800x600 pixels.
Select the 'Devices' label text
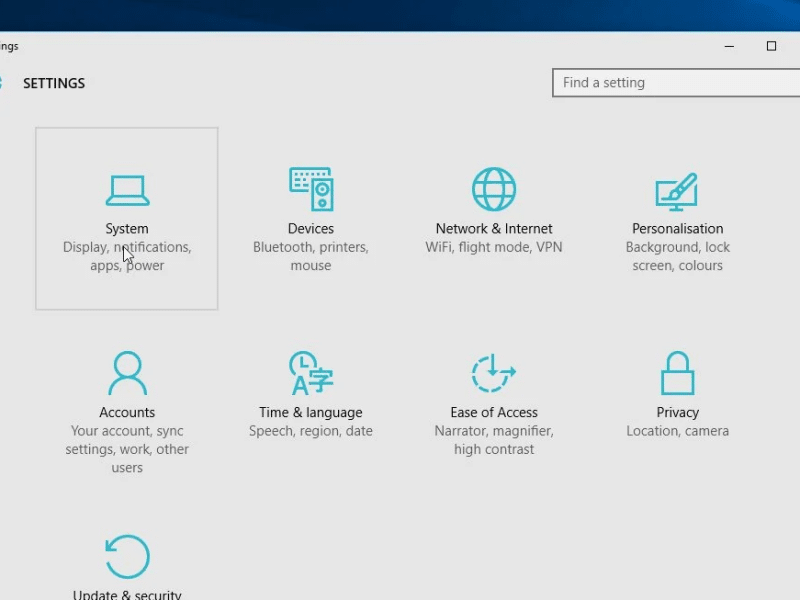[x=310, y=229]
